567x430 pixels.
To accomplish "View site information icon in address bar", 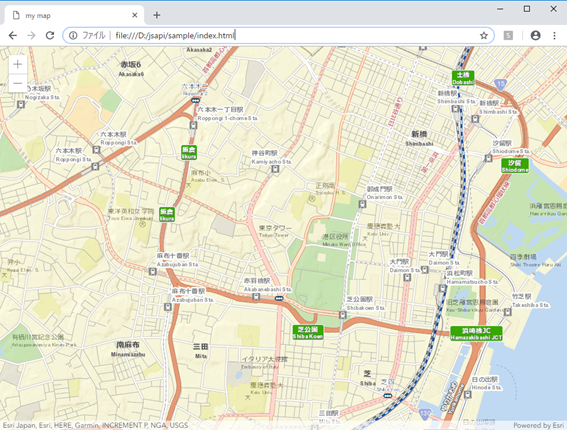I will pos(73,35).
